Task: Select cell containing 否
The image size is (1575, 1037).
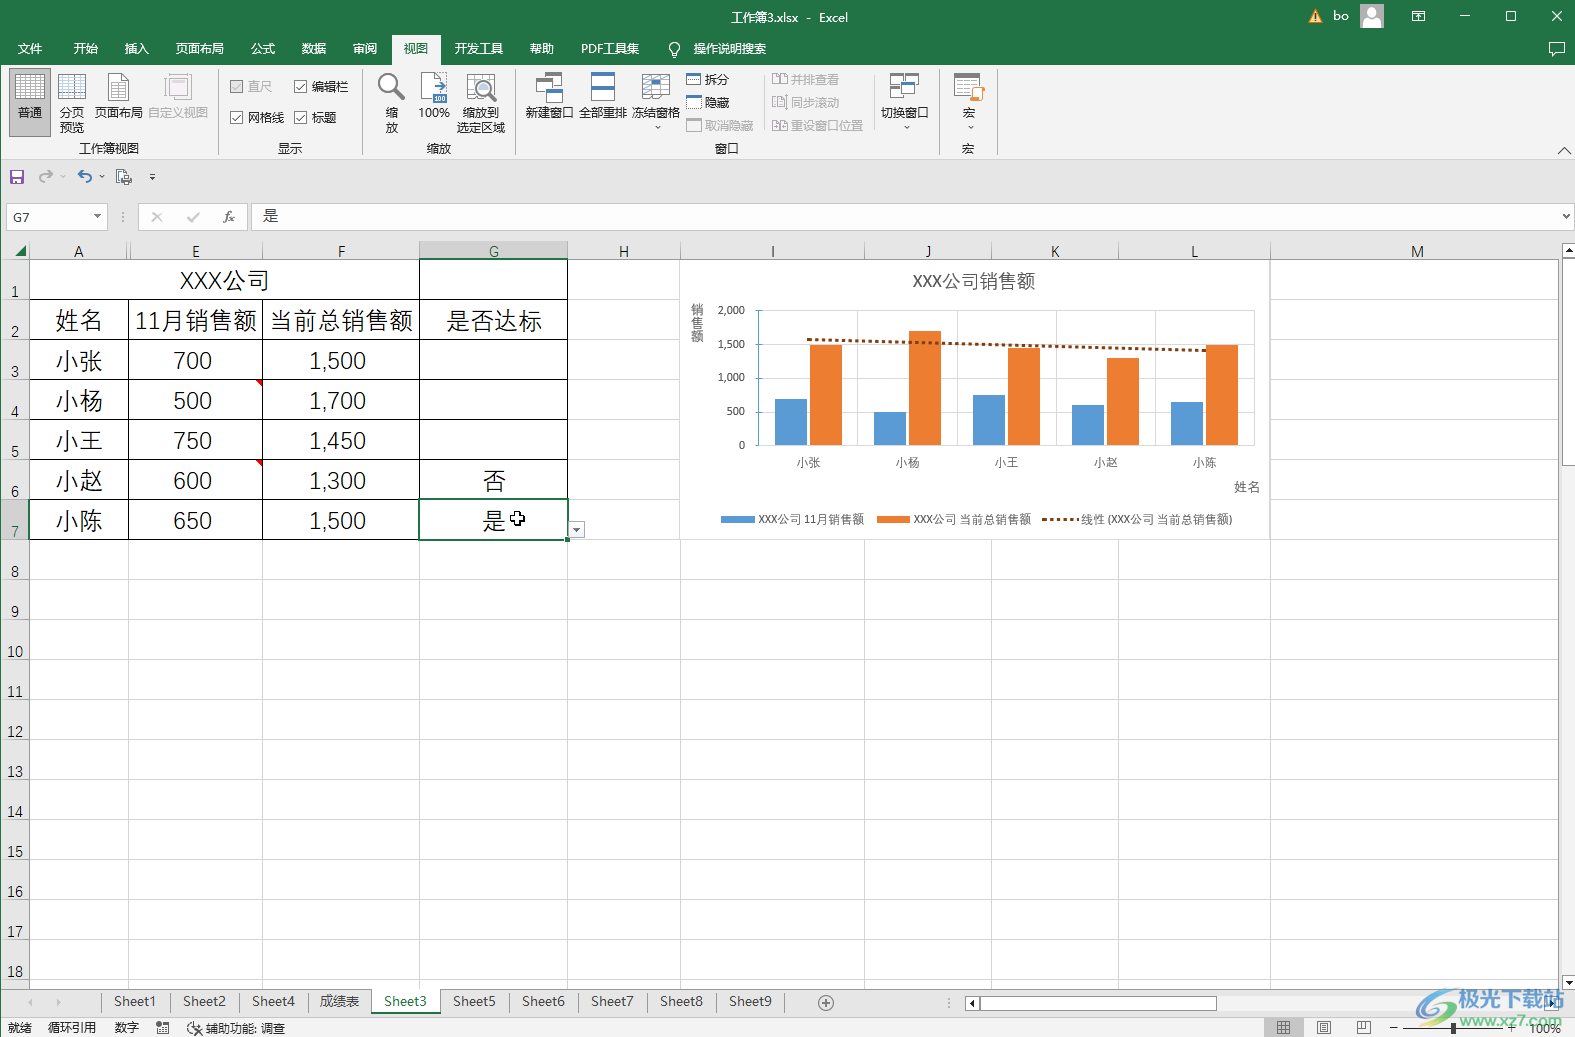Action: (494, 480)
